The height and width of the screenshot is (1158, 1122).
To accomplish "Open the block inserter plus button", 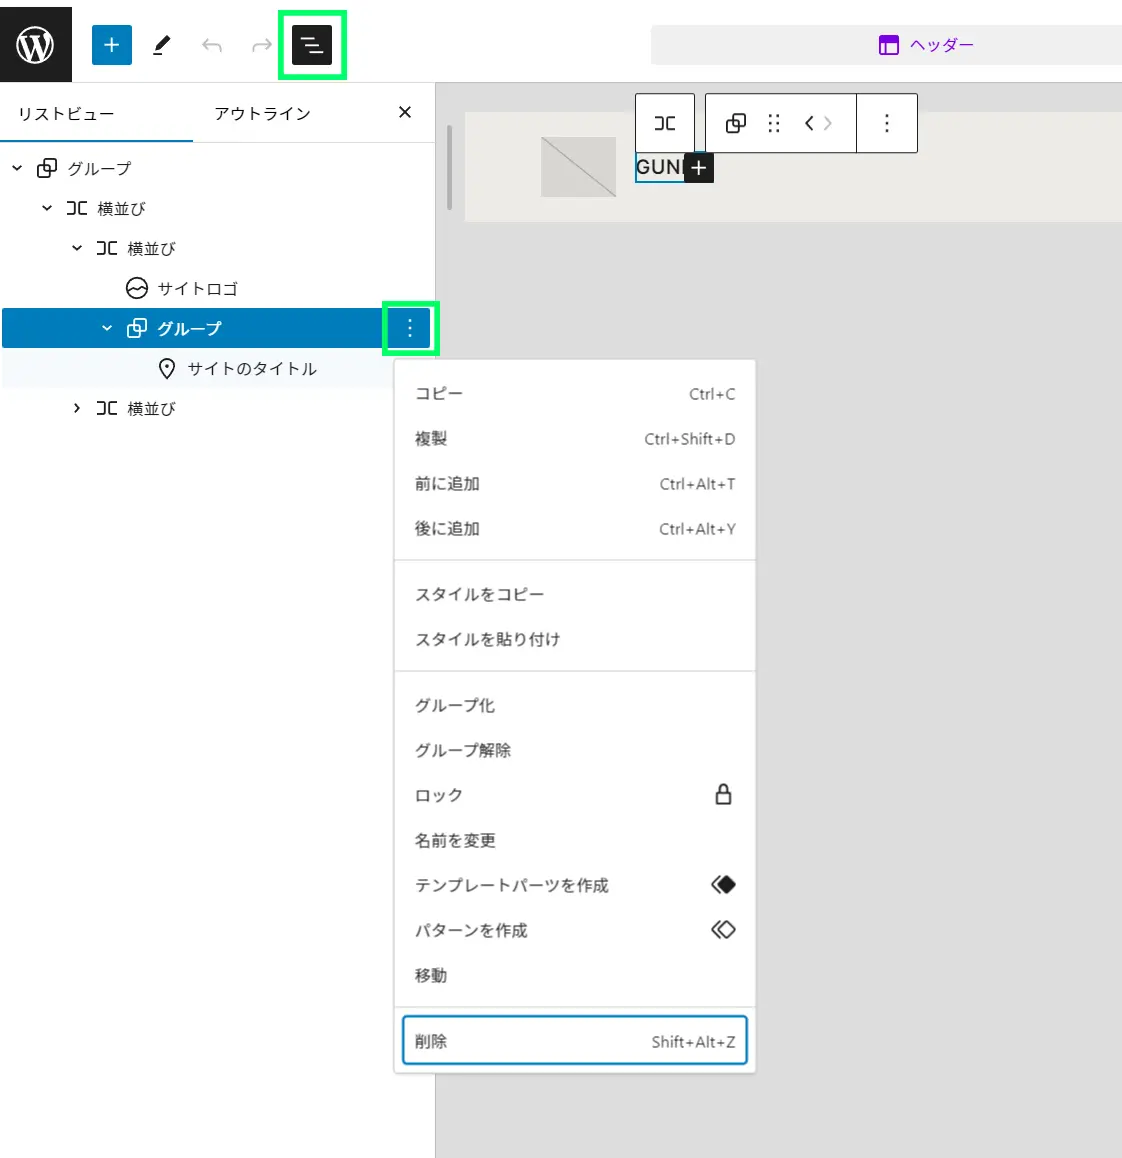I will pos(111,45).
